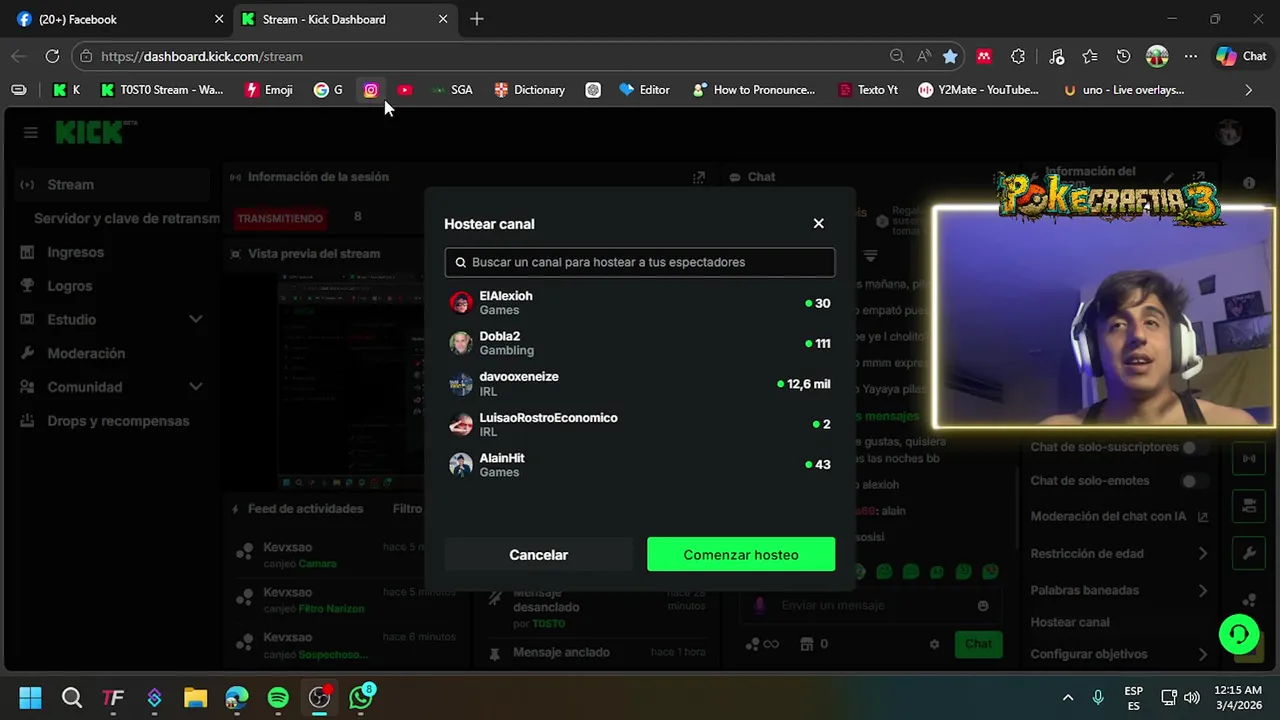Open browser history icon
The width and height of the screenshot is (1280, 720).
point(1123,57)
